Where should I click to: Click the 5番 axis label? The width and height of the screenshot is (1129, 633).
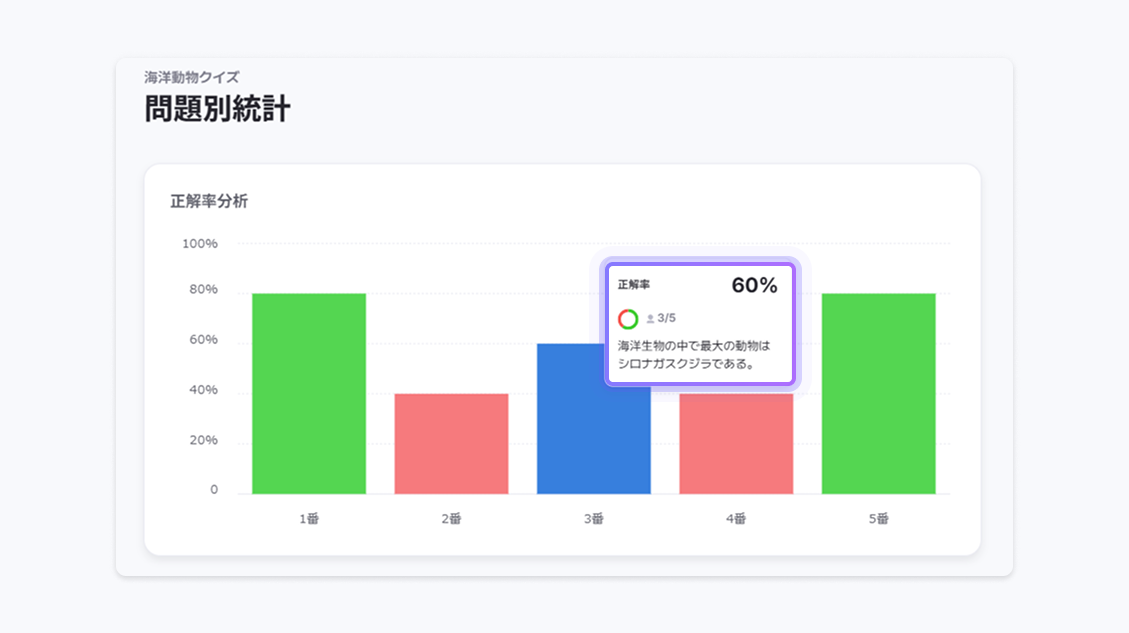(x=879, y=519)
